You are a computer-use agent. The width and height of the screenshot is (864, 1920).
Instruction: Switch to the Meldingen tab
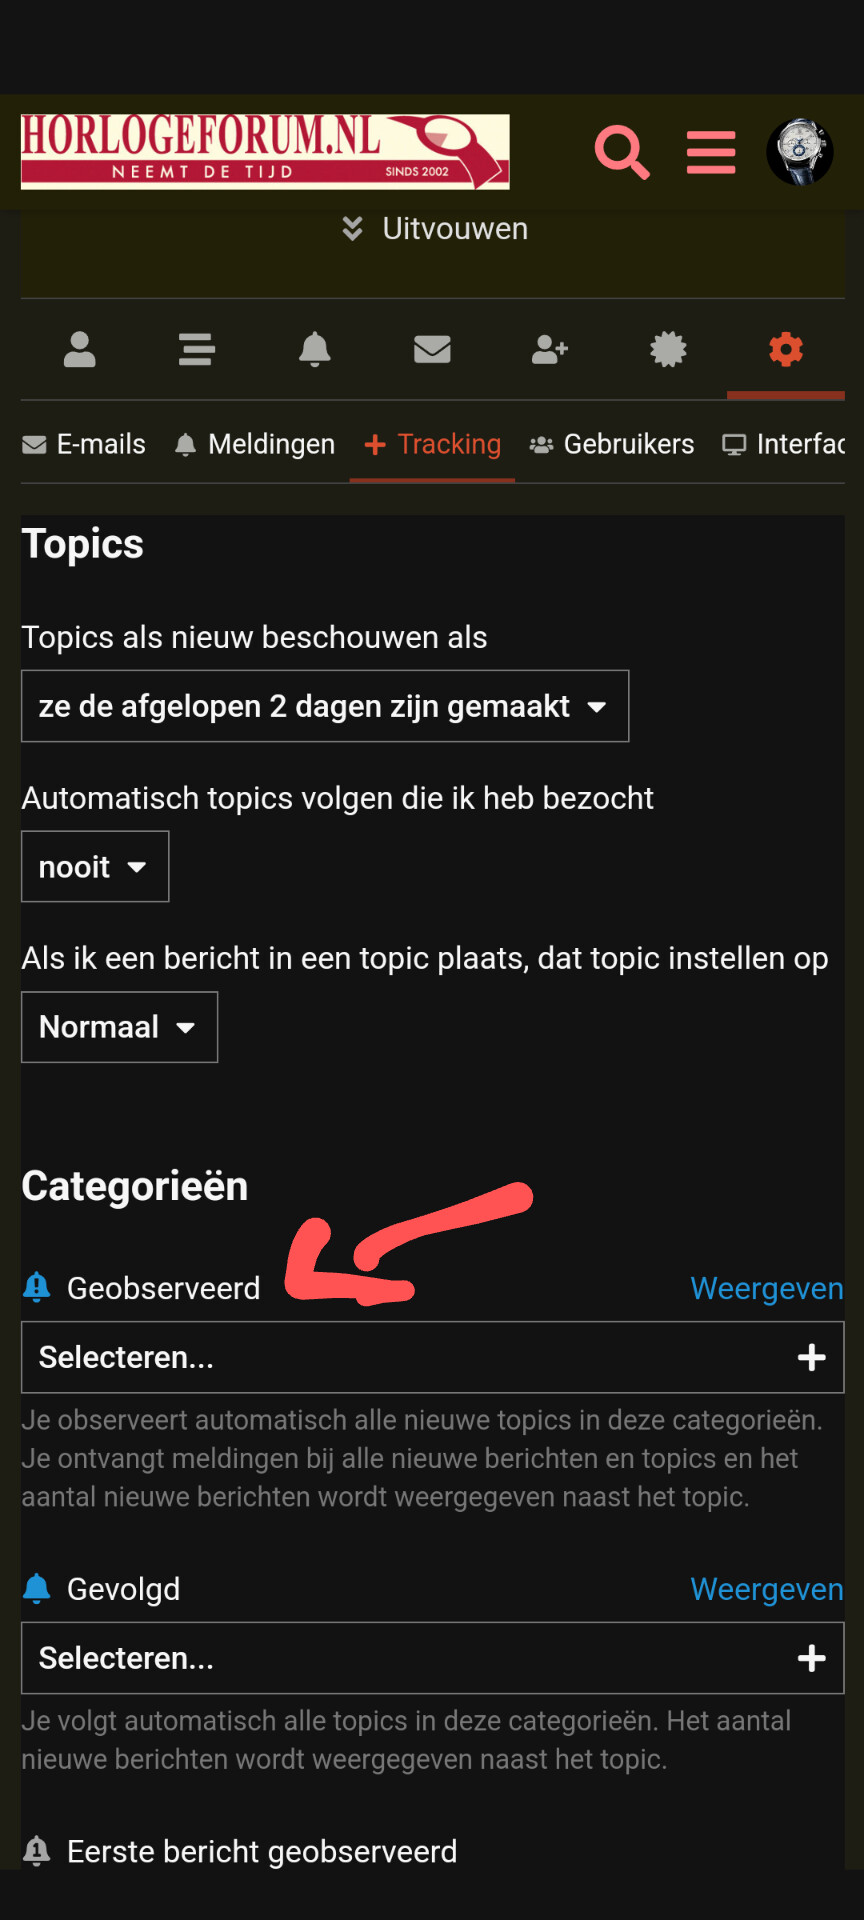pos(254,444)
